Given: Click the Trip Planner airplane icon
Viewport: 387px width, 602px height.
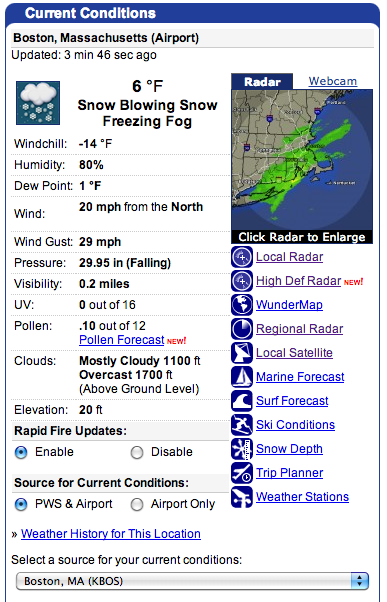Looking at the screenshot, I should (x=242, y=473).
